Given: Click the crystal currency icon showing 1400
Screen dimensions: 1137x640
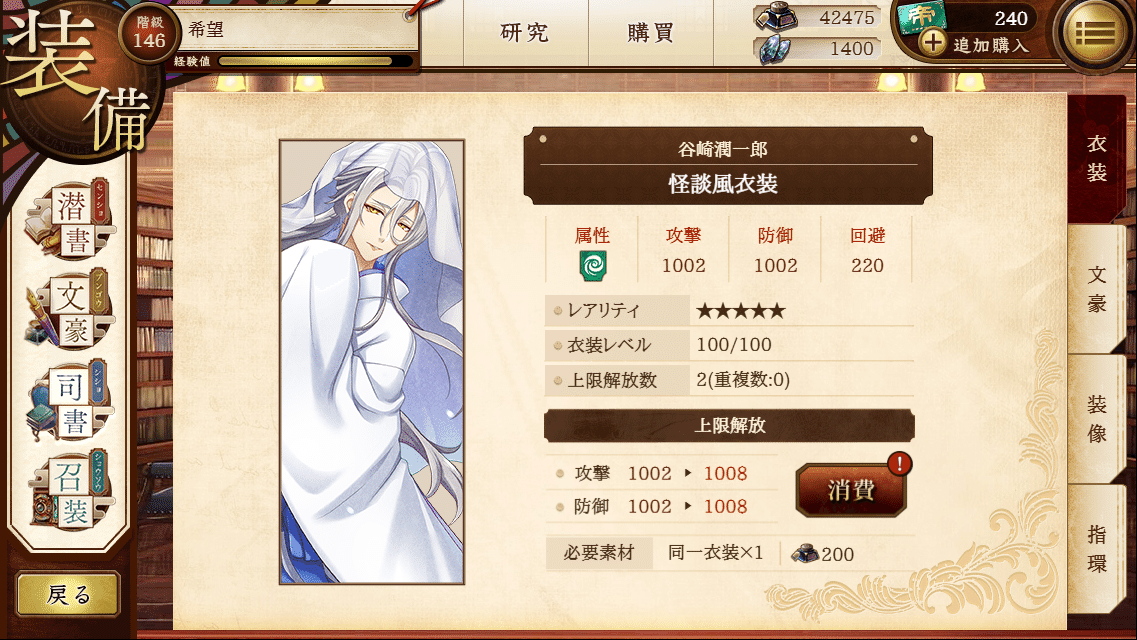Looking at the screenshot, I should point(773,50).
